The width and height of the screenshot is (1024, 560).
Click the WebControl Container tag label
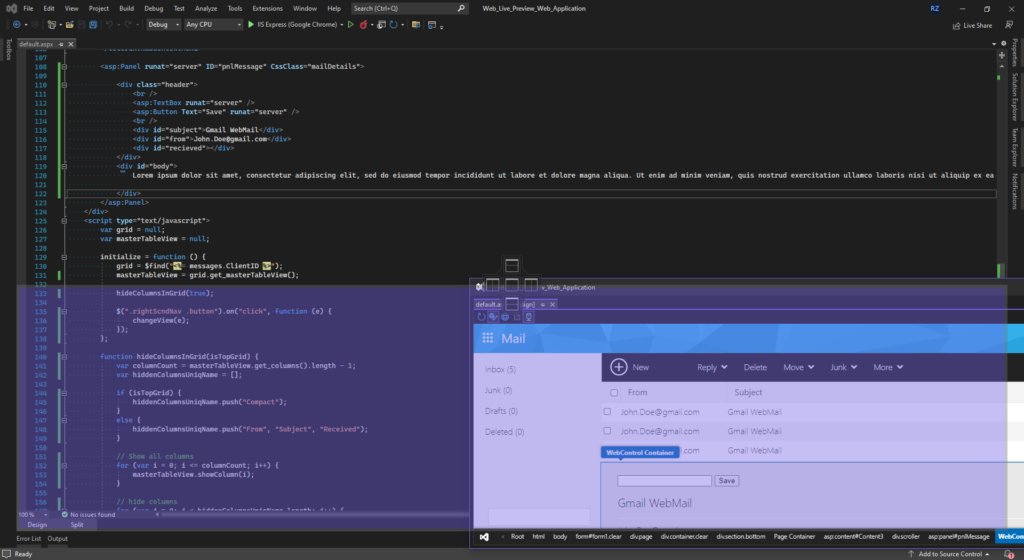[640, 452]
